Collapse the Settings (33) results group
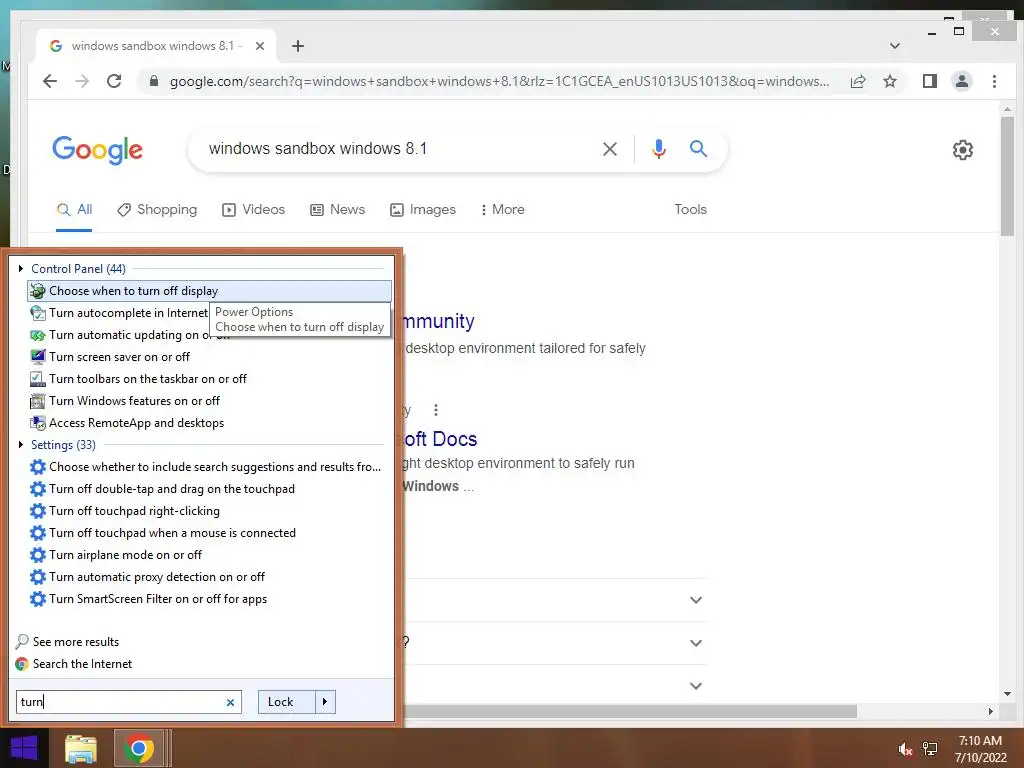1024x768 pixels. coord(21,445)
